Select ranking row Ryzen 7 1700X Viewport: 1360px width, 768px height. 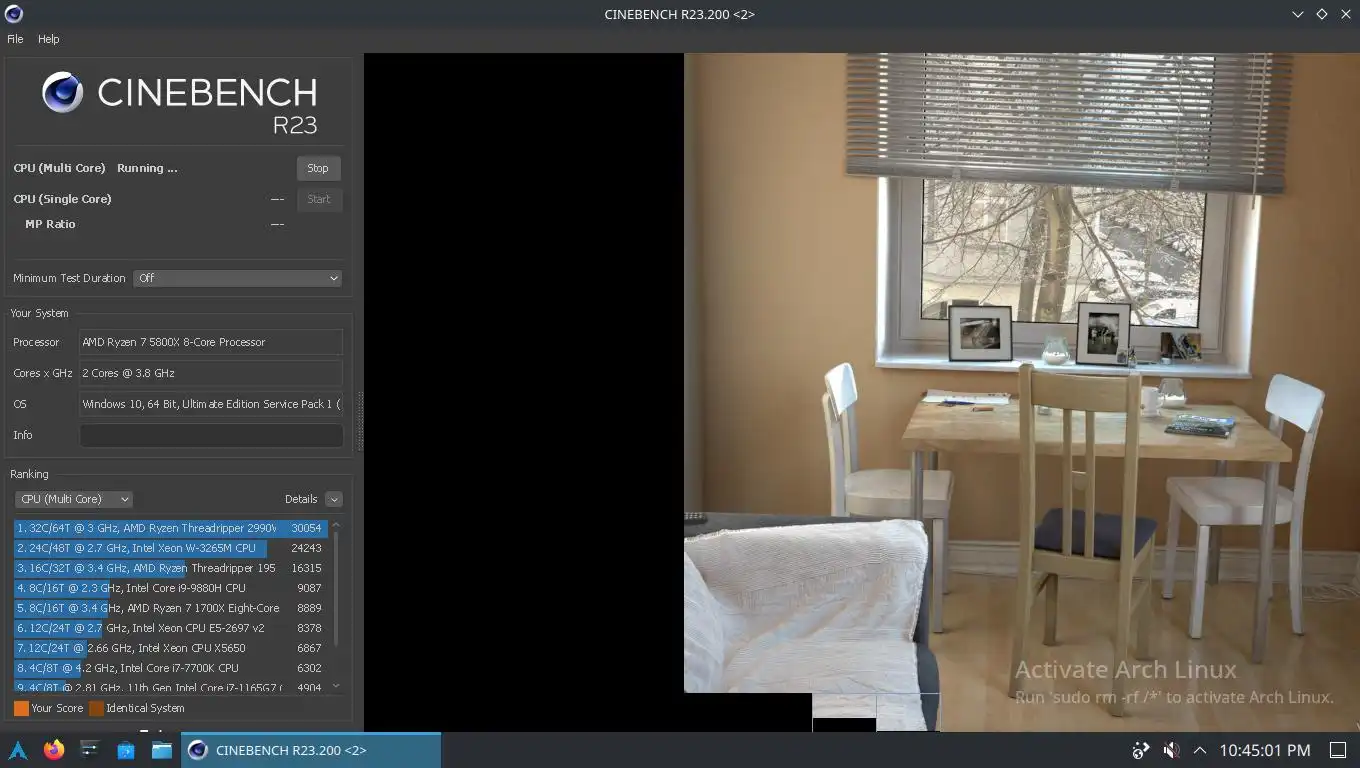click(170, 608)
